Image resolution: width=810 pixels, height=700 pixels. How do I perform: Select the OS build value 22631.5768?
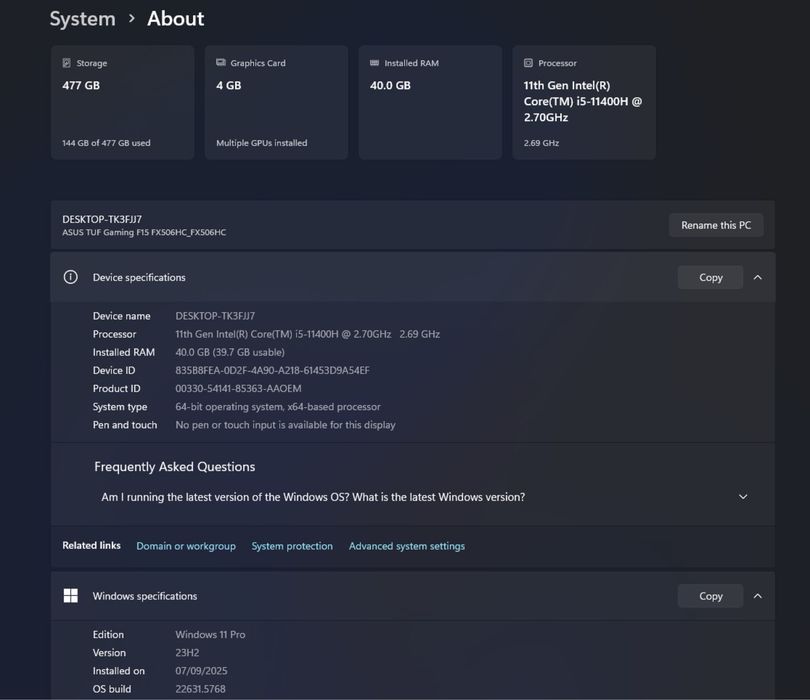(x=200, y=689)
